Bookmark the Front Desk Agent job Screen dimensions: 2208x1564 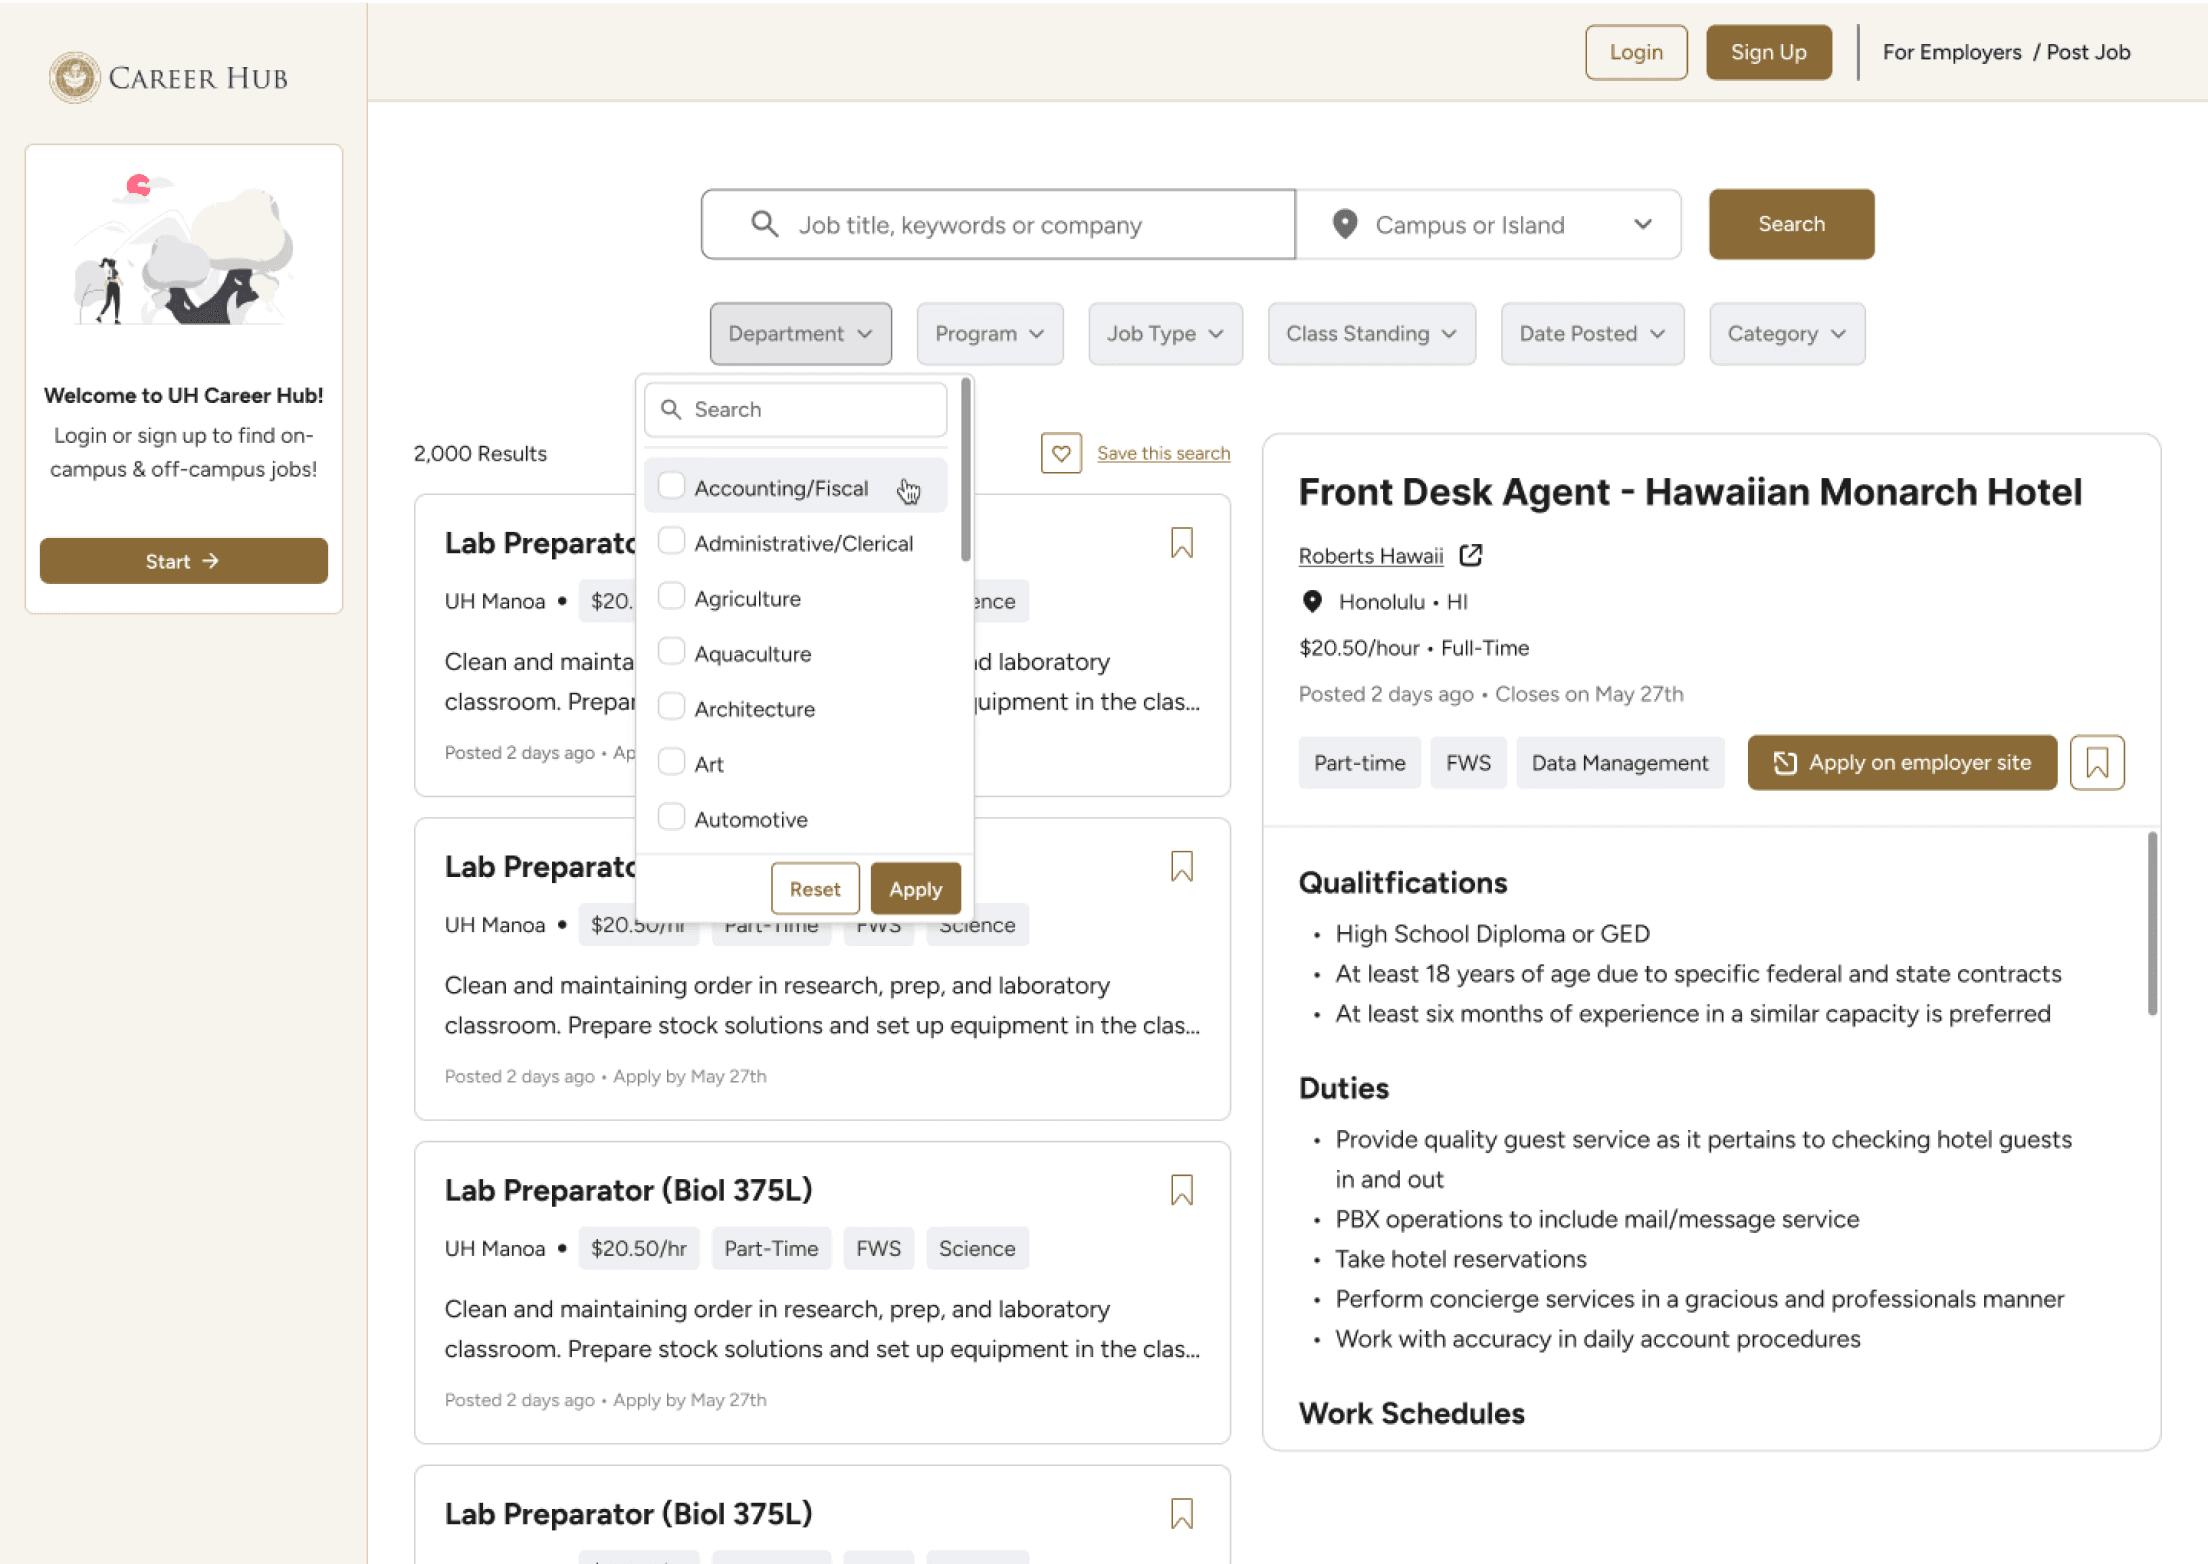(2096, 763)
